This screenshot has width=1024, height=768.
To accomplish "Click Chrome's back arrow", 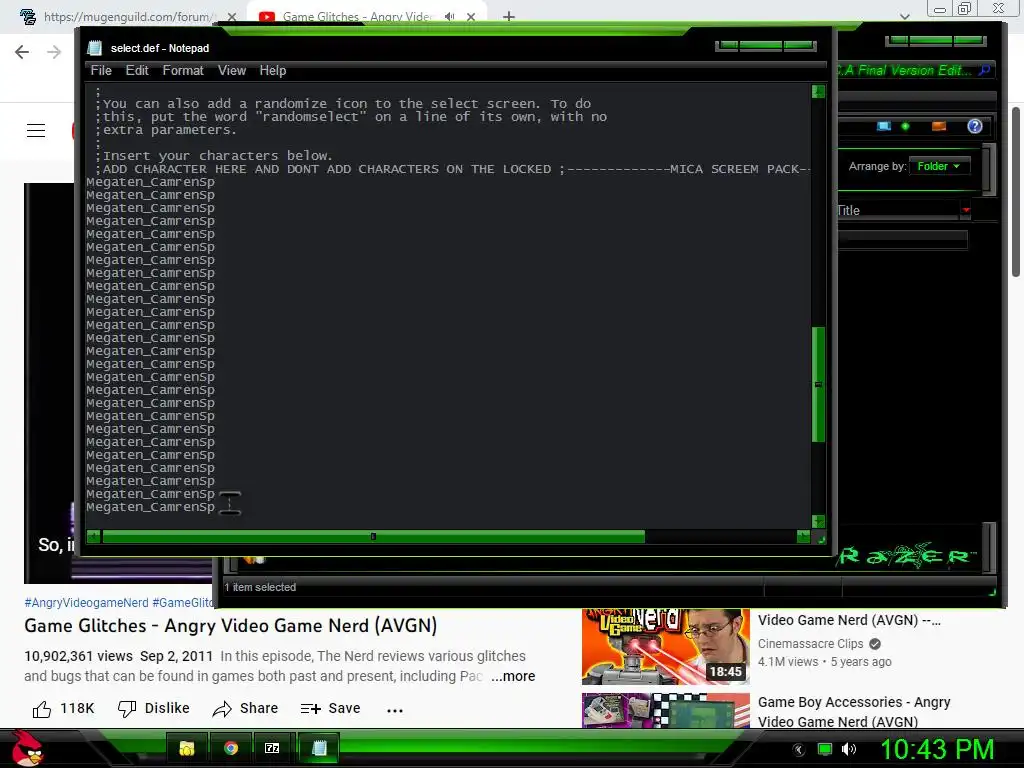I will tap(22, 52).
